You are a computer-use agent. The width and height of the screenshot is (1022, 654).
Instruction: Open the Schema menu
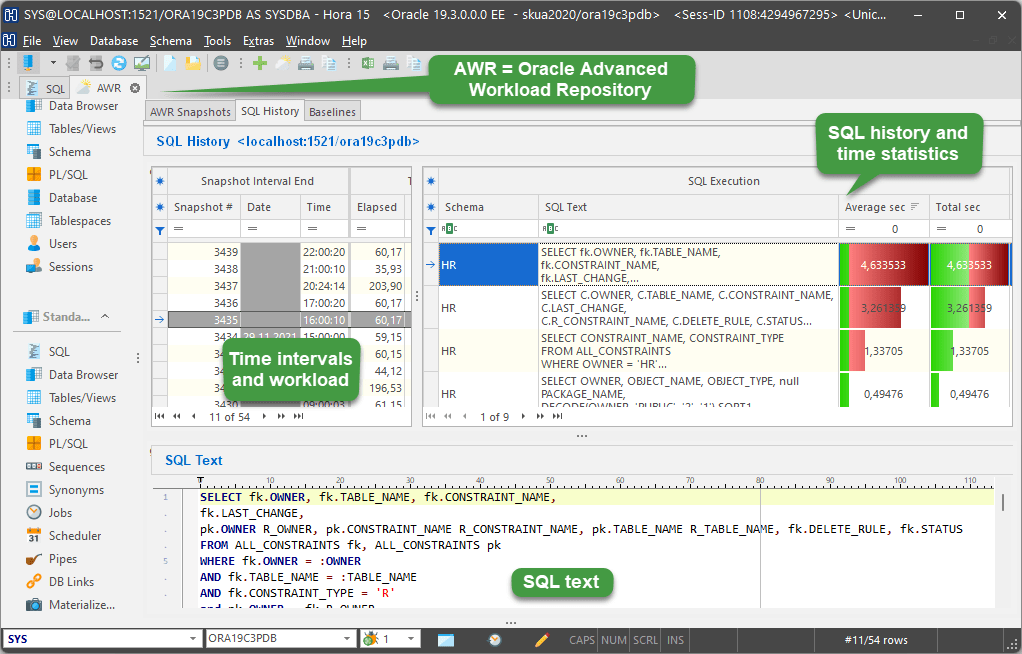pos(171,41)
